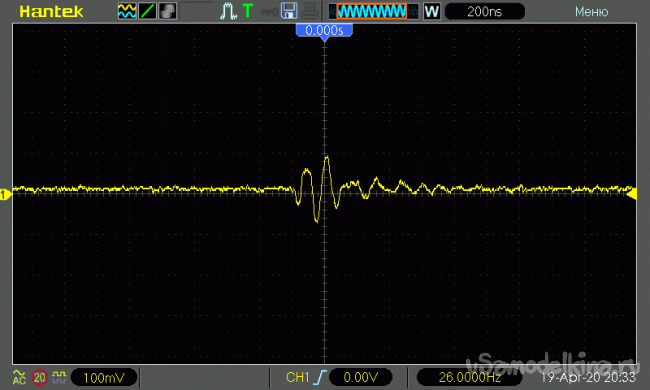Click the pulse trigger waveform icon

(228, 11)
